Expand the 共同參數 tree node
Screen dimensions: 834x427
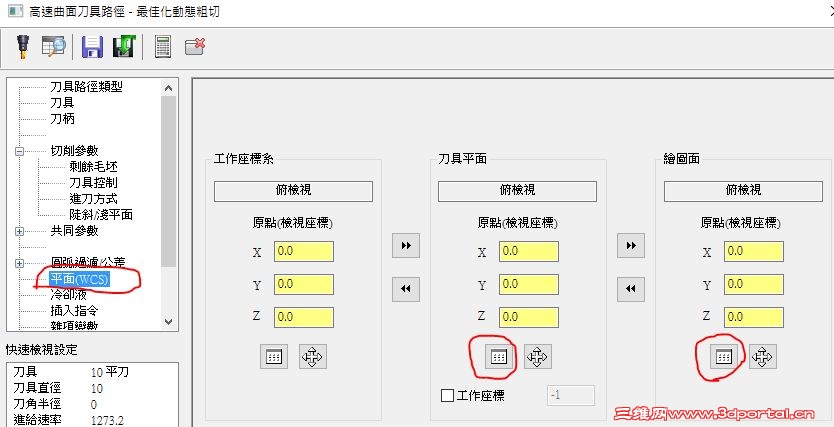click(19, 231)
